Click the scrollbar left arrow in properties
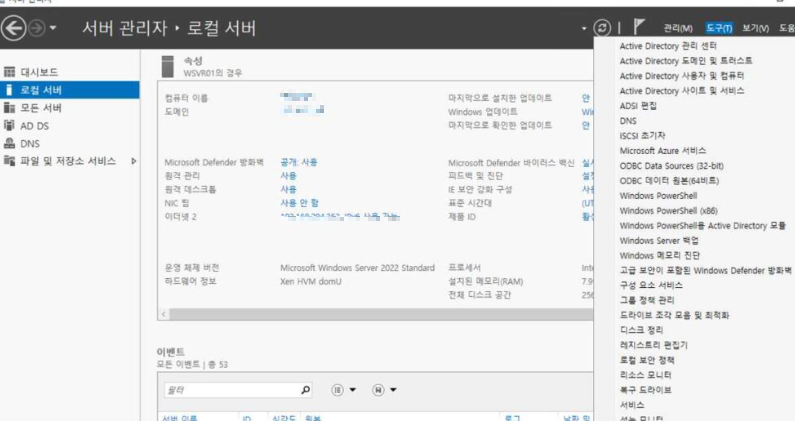 [164, 314]
